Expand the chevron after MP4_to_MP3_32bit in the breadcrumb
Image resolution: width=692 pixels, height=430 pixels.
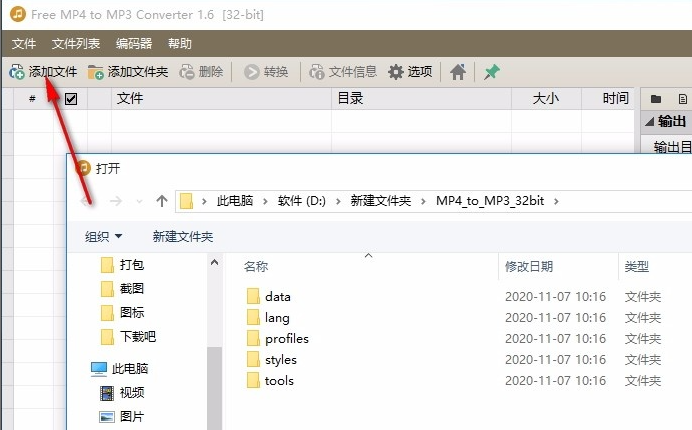pos(556,202)
